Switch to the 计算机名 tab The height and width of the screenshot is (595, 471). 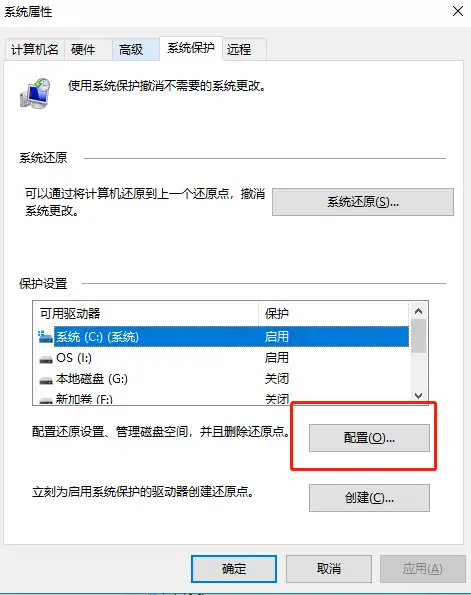[x=35, y=49]
